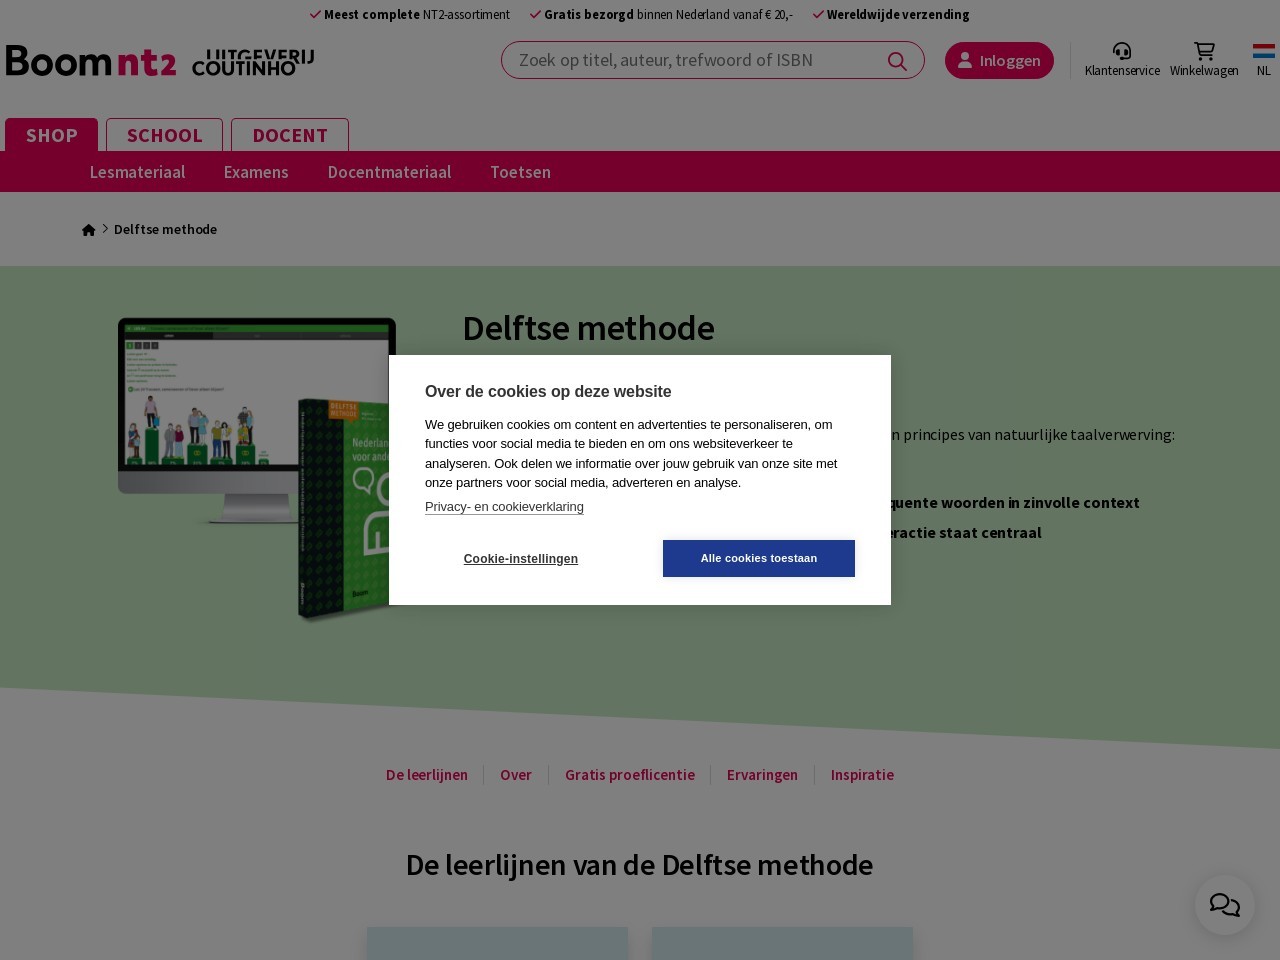The image size is (1280, 960).
Task: Open the Examens menu
Action: (x=256, y=172)
